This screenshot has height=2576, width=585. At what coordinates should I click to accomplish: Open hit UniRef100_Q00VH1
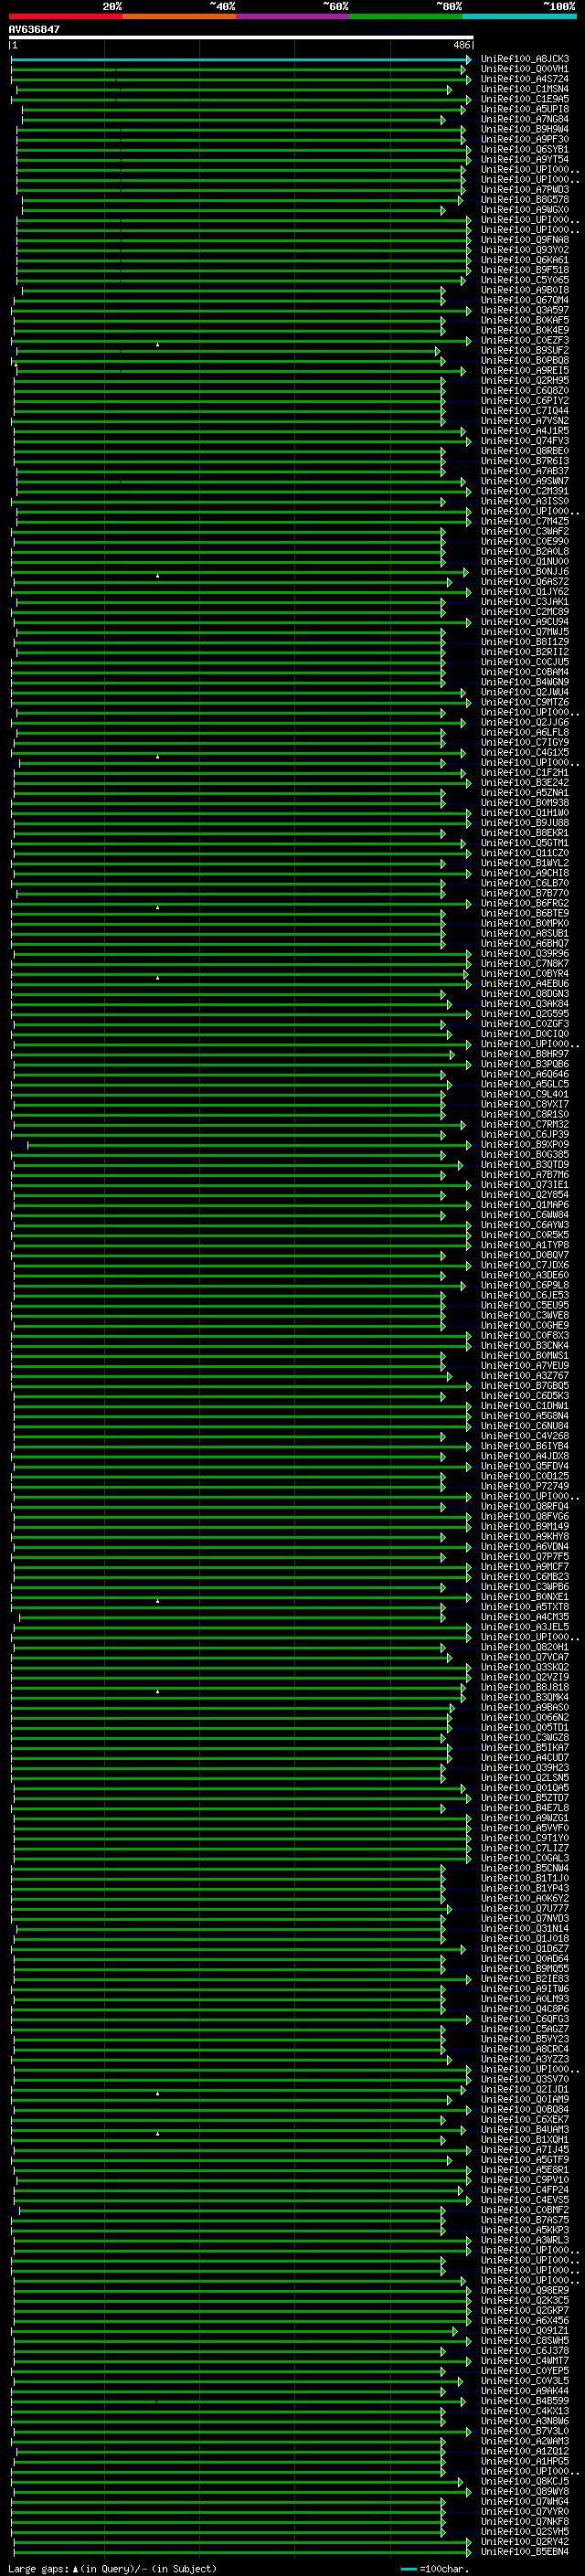[x=525, y=69]
